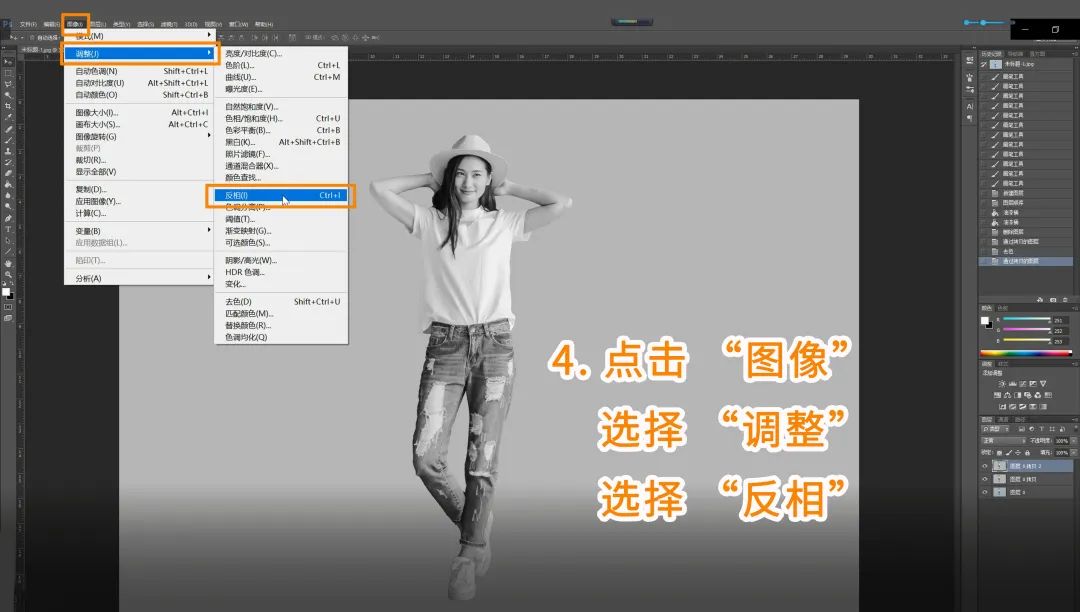
Task: Toggle lock all in Layers panel
Action: pyautogui.click(x=1028, y=453)
